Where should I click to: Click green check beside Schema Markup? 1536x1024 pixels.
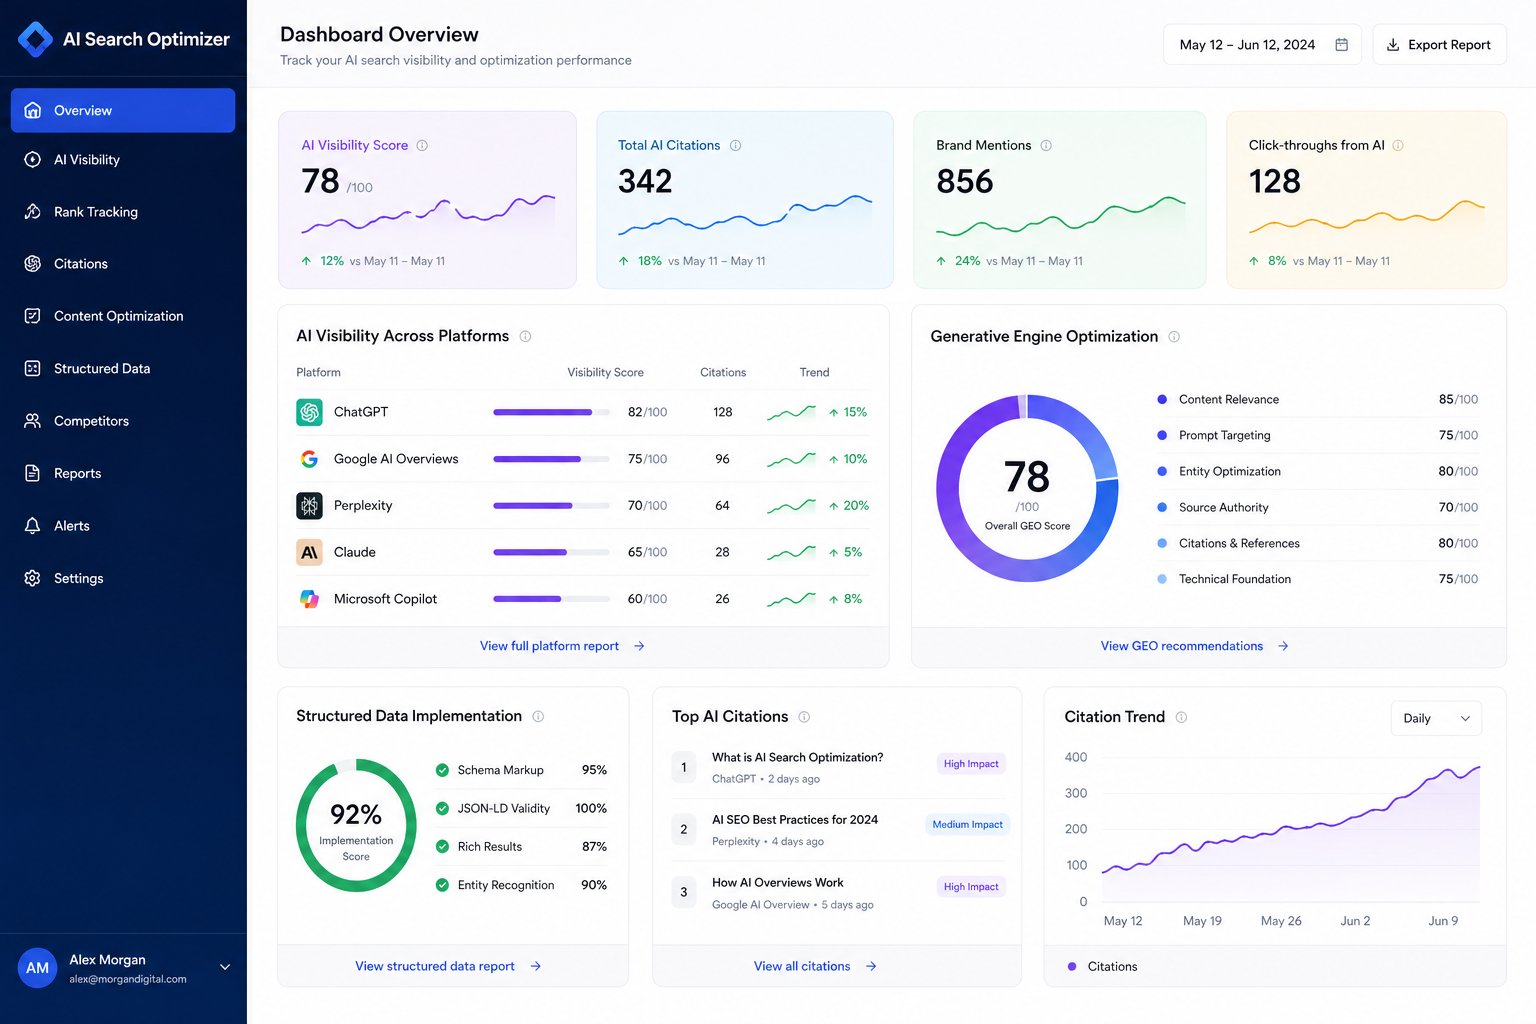(x=442, y=770)
